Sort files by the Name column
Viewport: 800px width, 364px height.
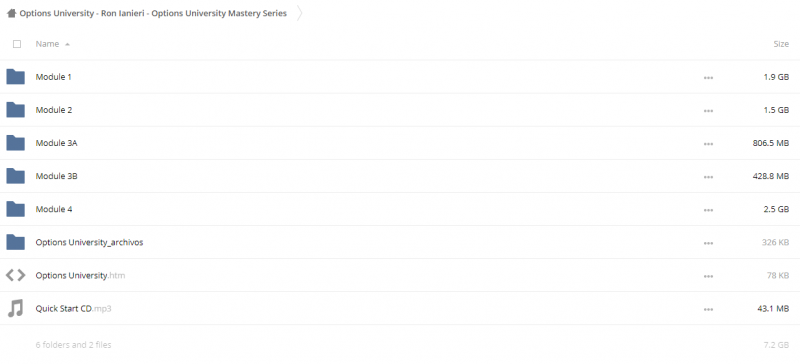click(x=47, y=44)
